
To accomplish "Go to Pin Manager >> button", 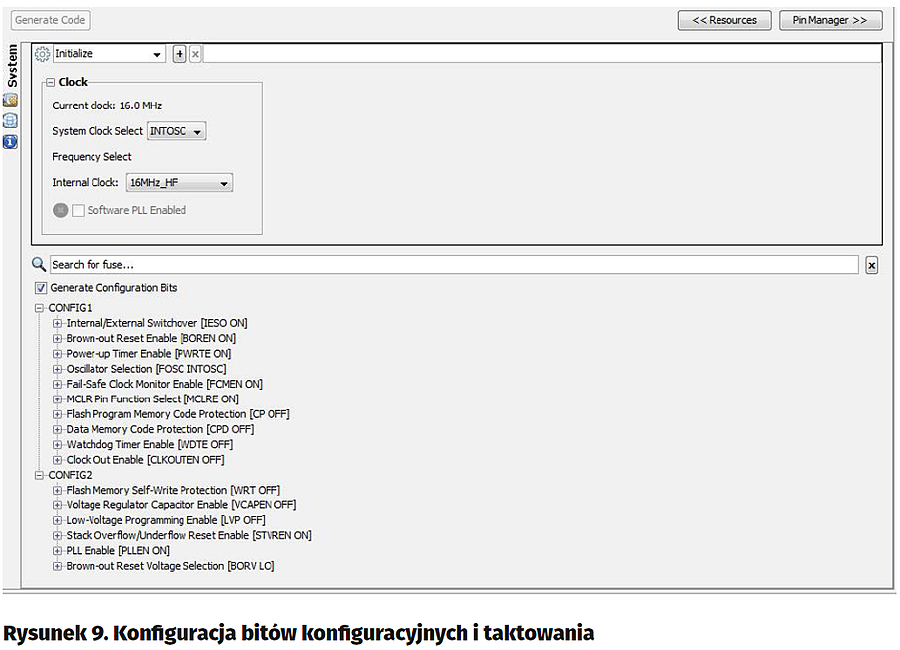I will (x=829, y=20).
